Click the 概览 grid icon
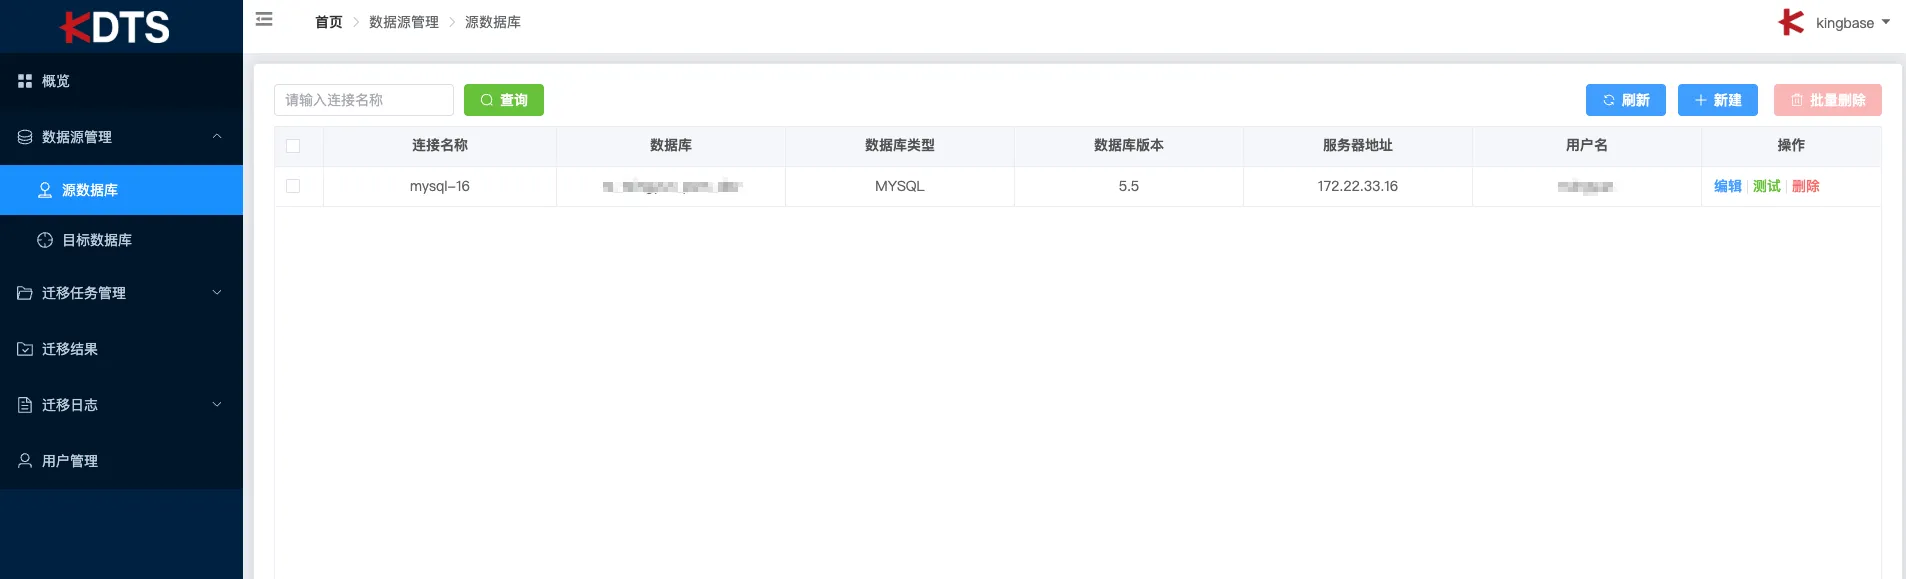 coord(25,81)
